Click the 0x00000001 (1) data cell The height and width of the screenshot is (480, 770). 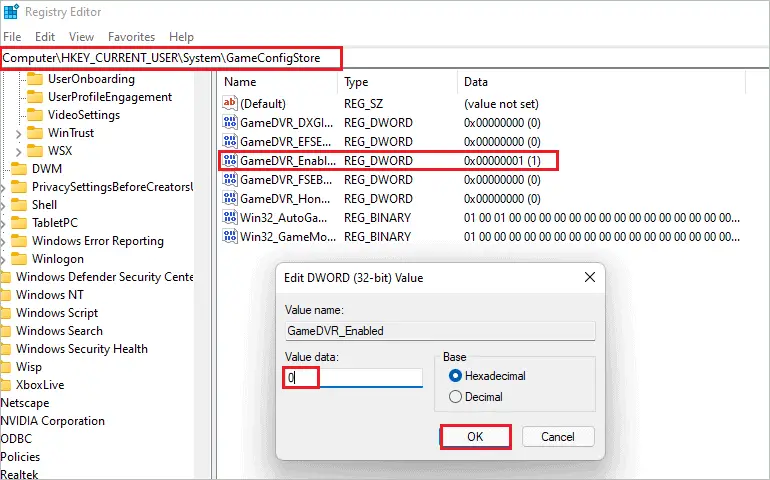(x=502, y=161)
